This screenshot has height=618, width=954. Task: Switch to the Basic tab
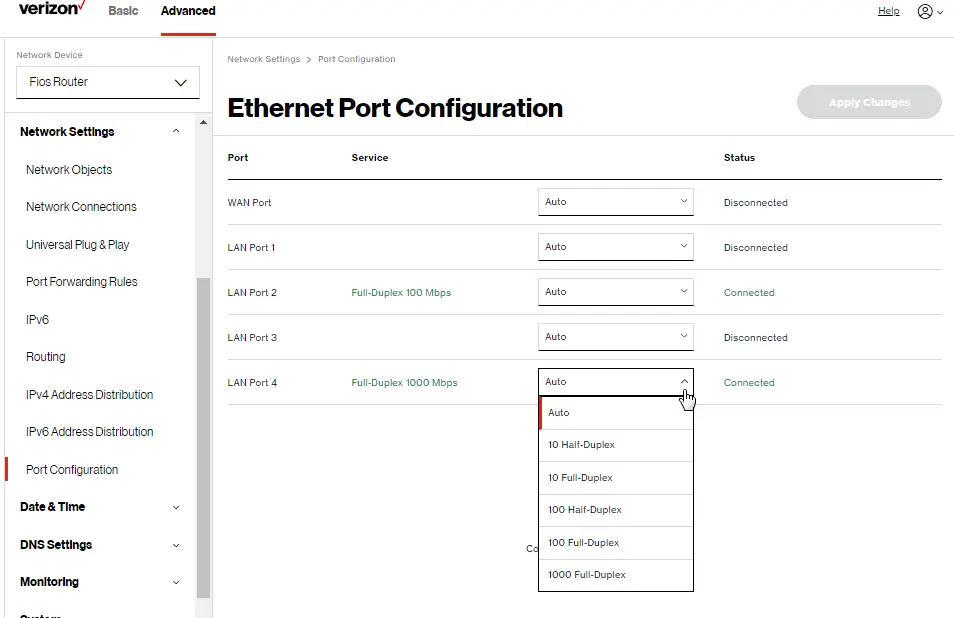[123, 11]
